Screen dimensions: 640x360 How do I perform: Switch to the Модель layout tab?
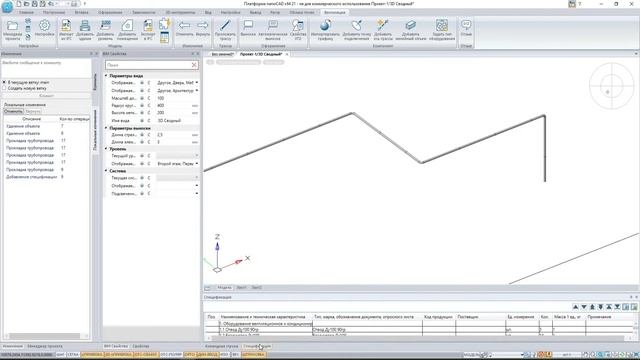coord(224,288)
